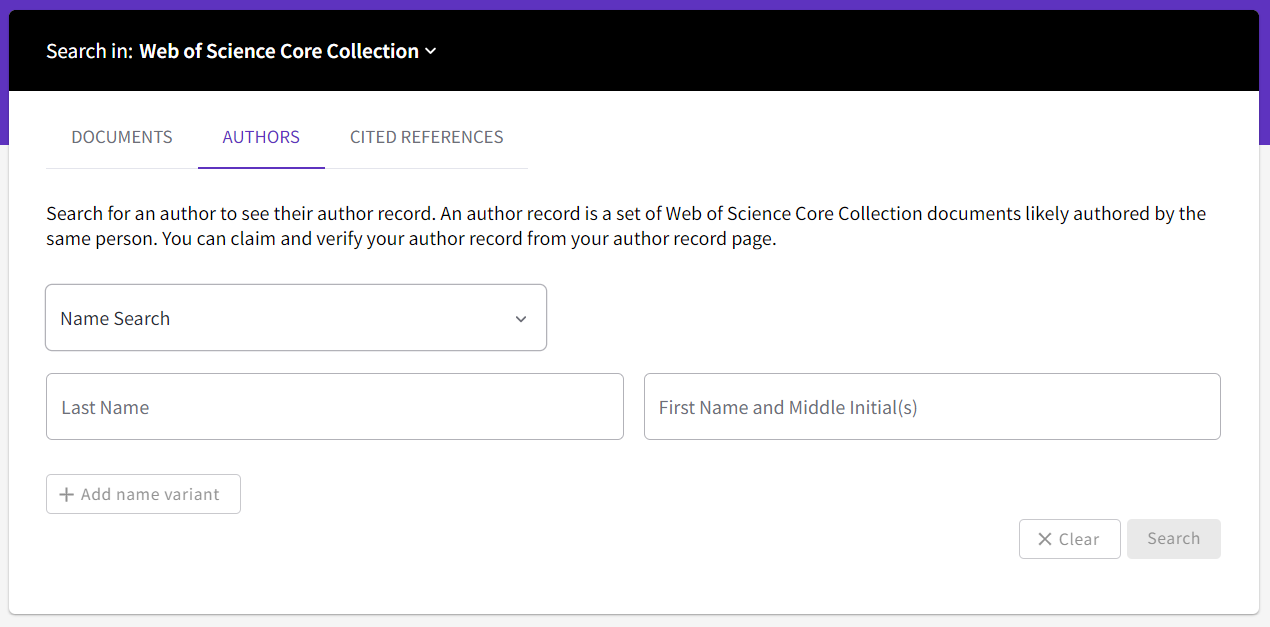
Task: Open the Web of Science Core Collection database selector
Action: 288,51
